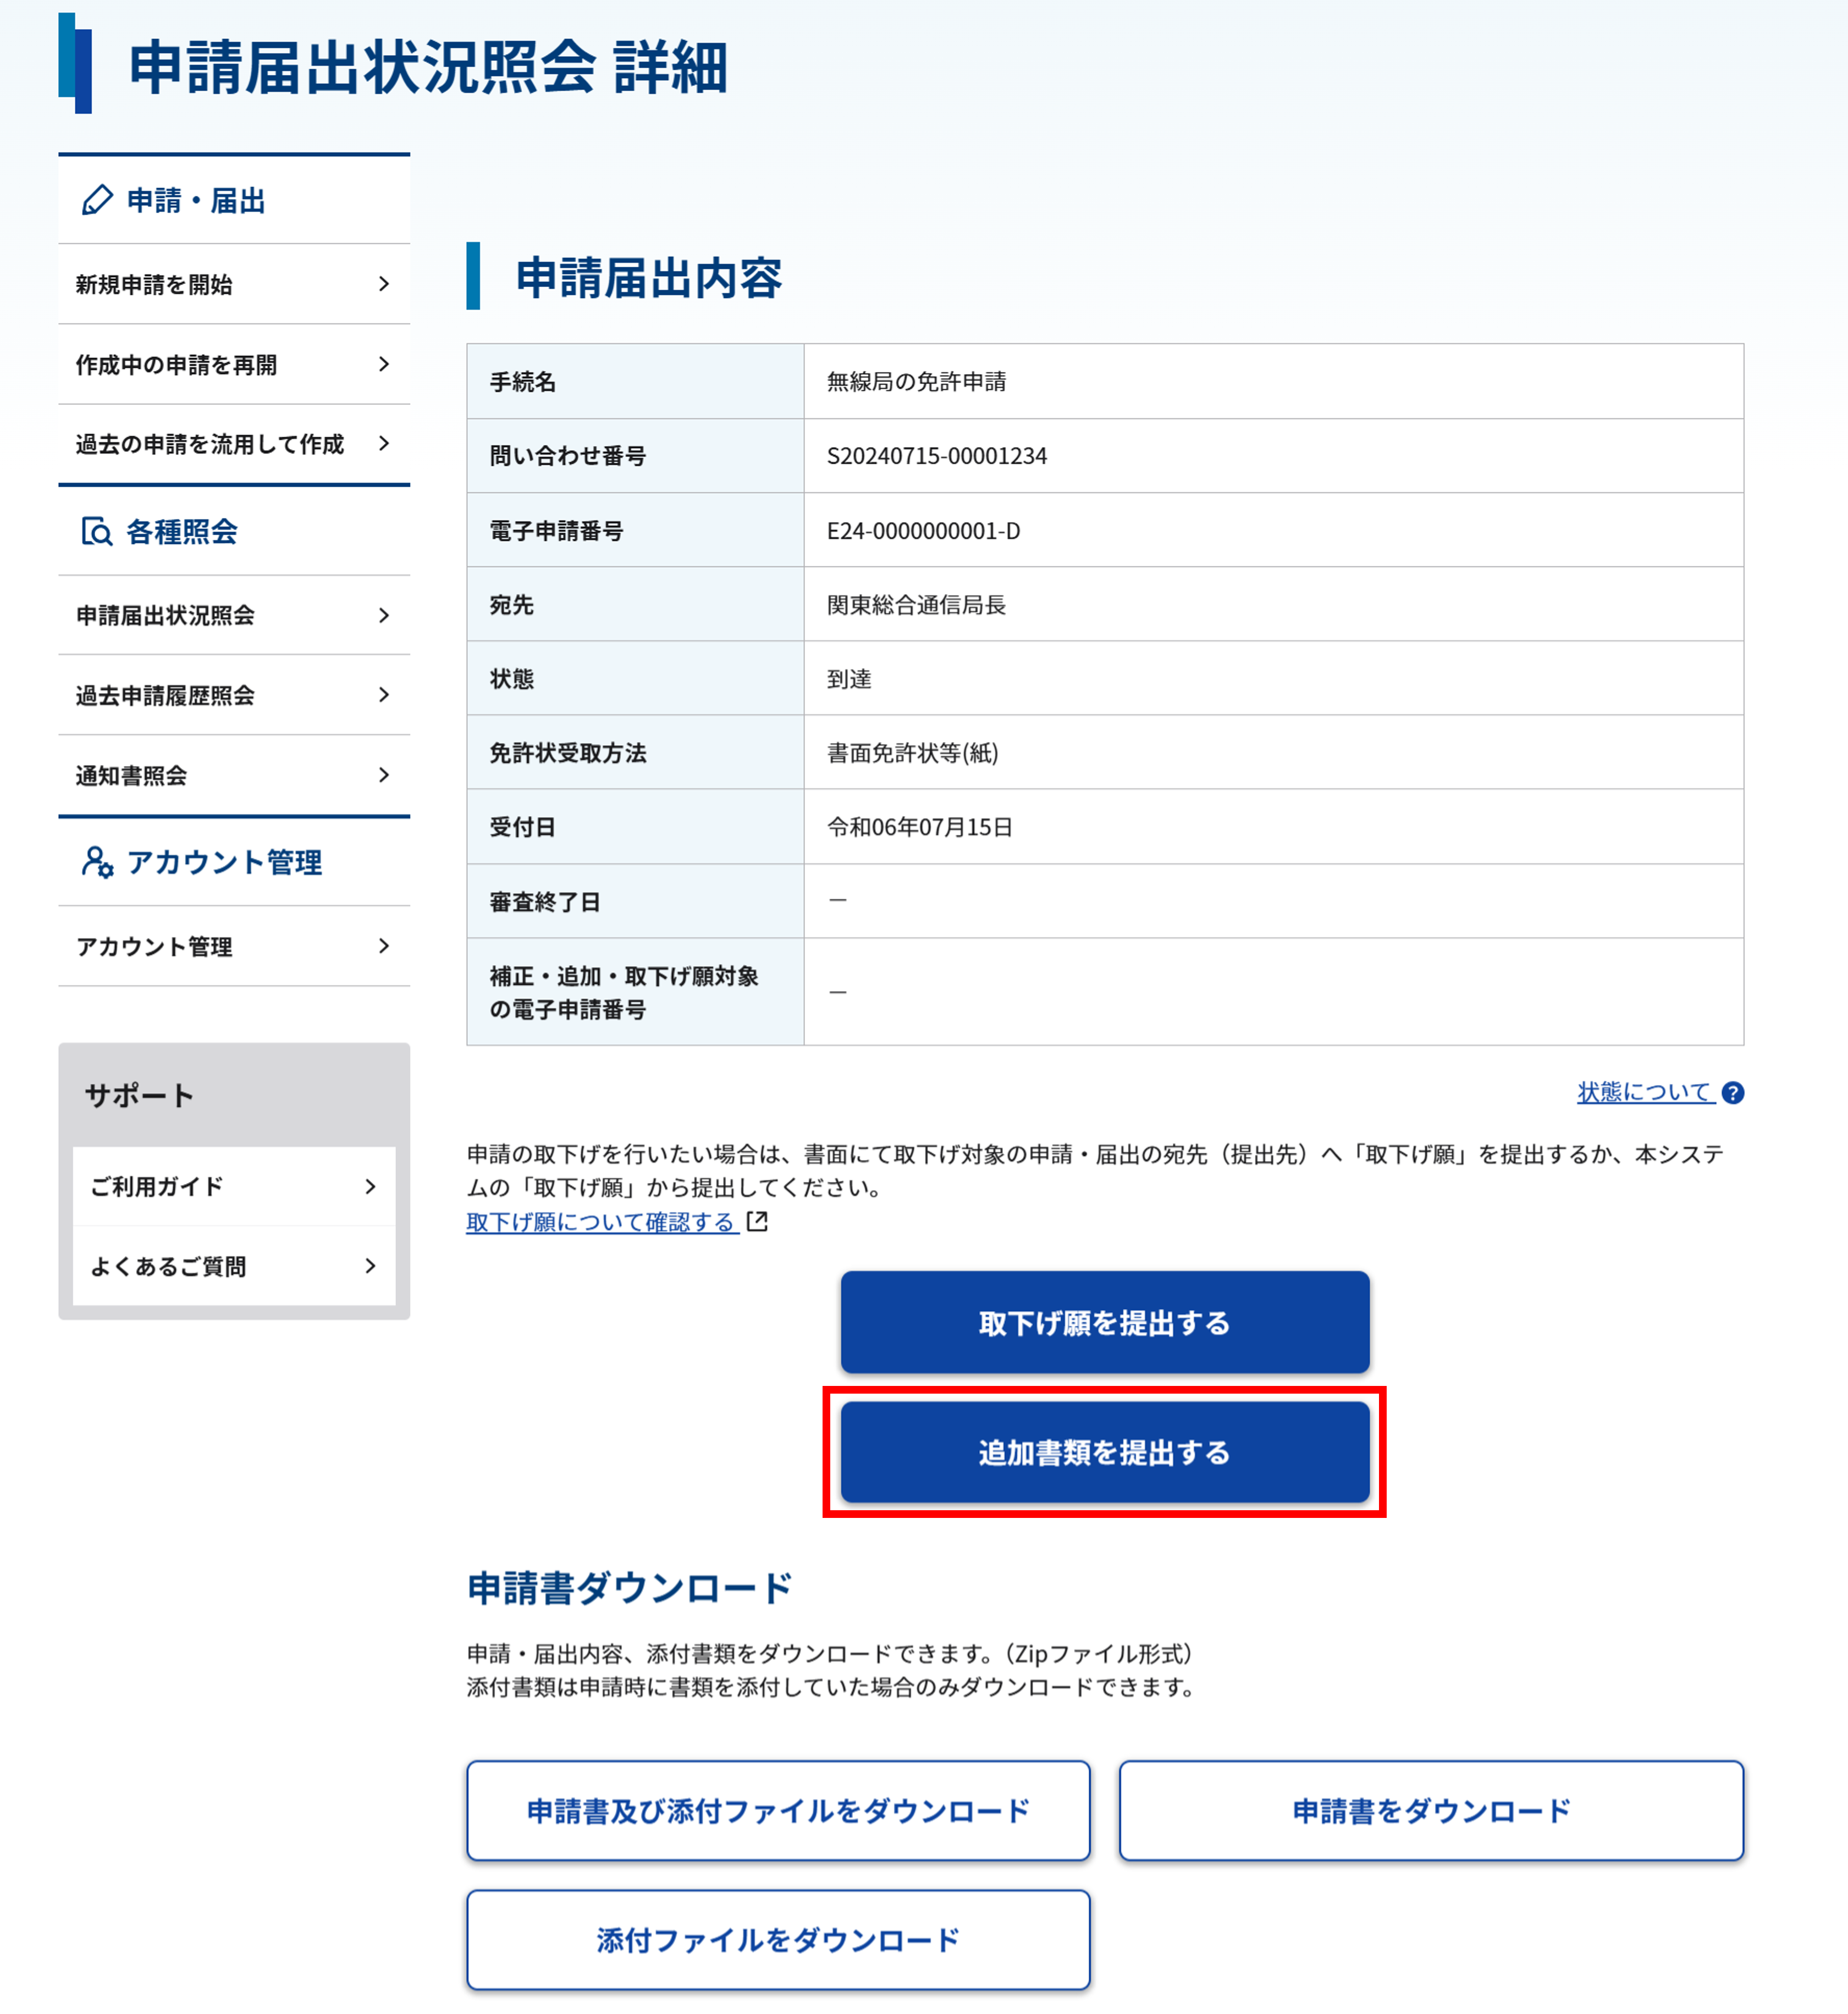Screen dimensions: 1848x2014
Task: Click the pencil icon beside 申請・届出
Action: (97, 200)
